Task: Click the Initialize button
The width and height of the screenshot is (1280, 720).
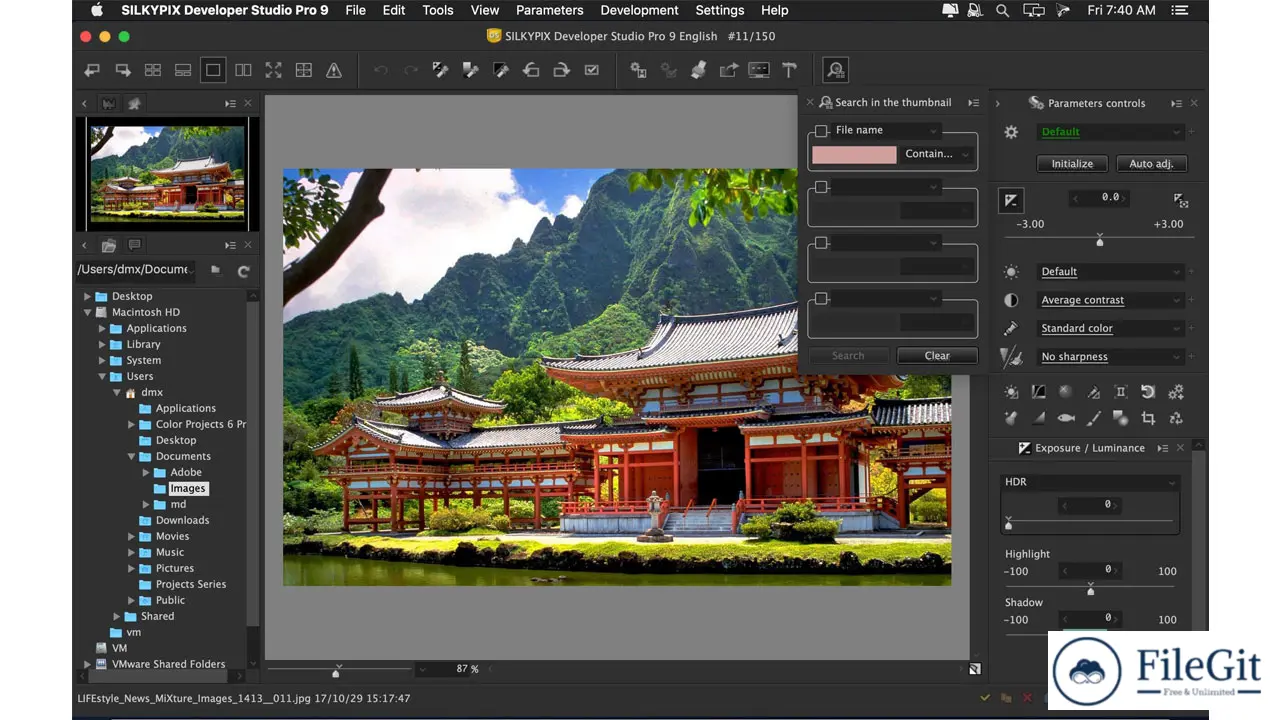Action: (x=1072, y=163)
